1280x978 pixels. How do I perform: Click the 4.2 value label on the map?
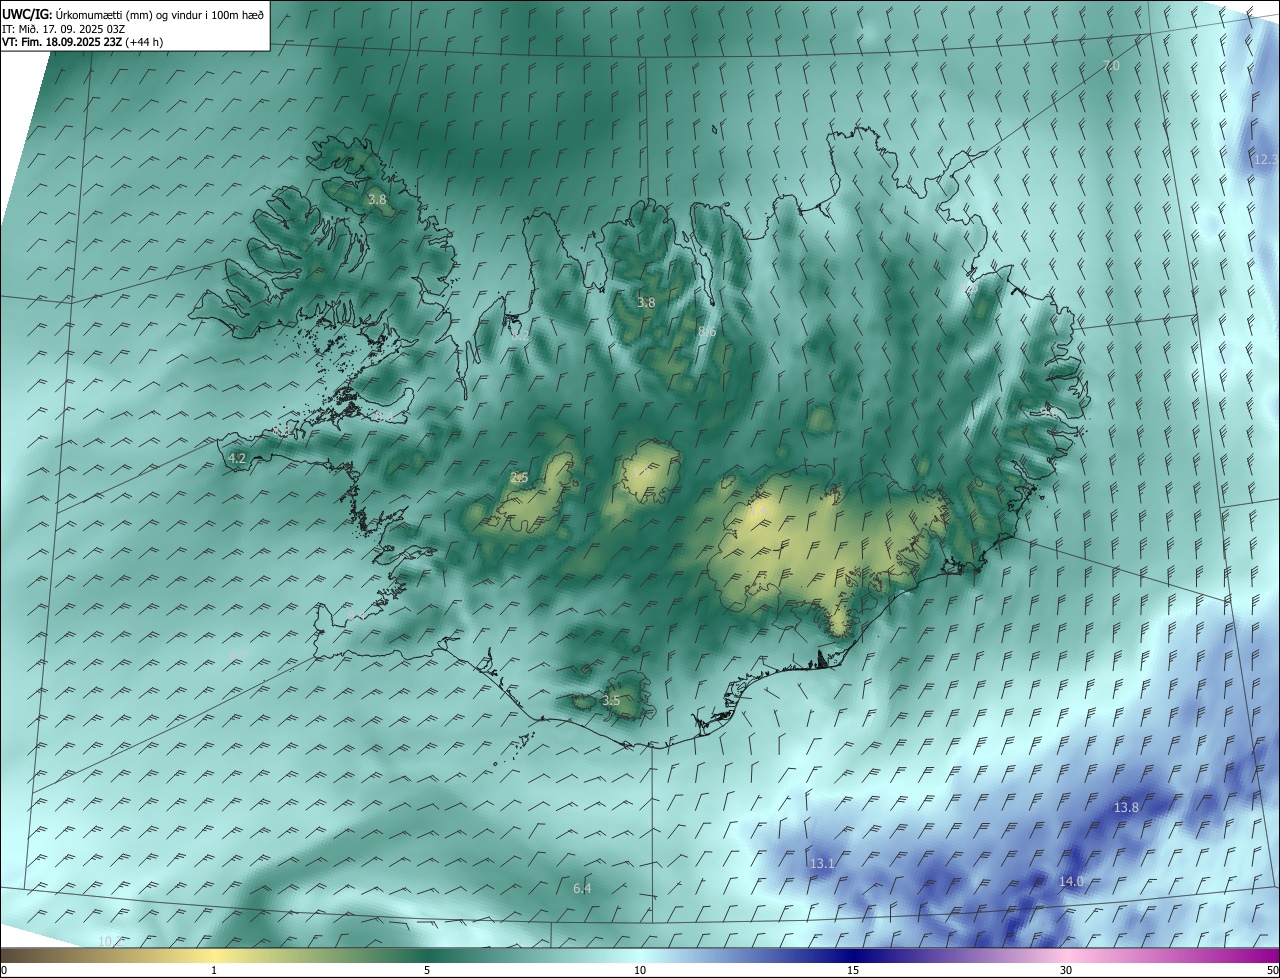coord(237,459)
